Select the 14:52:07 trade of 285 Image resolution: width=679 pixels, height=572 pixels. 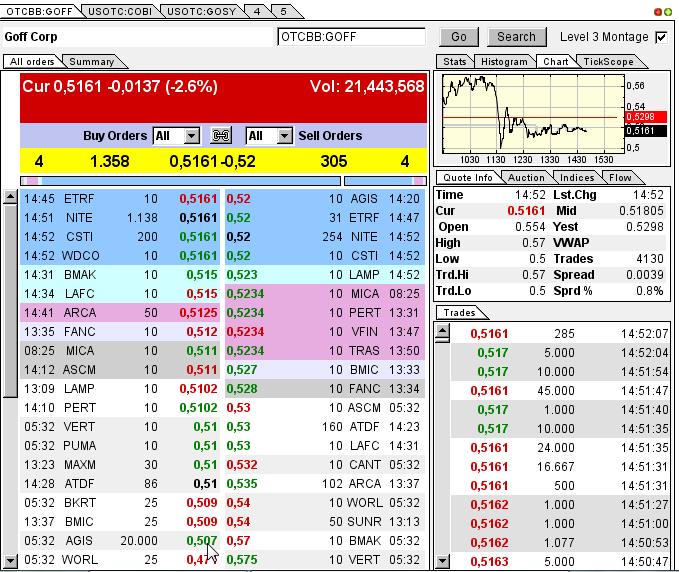[x=560, y=333]
